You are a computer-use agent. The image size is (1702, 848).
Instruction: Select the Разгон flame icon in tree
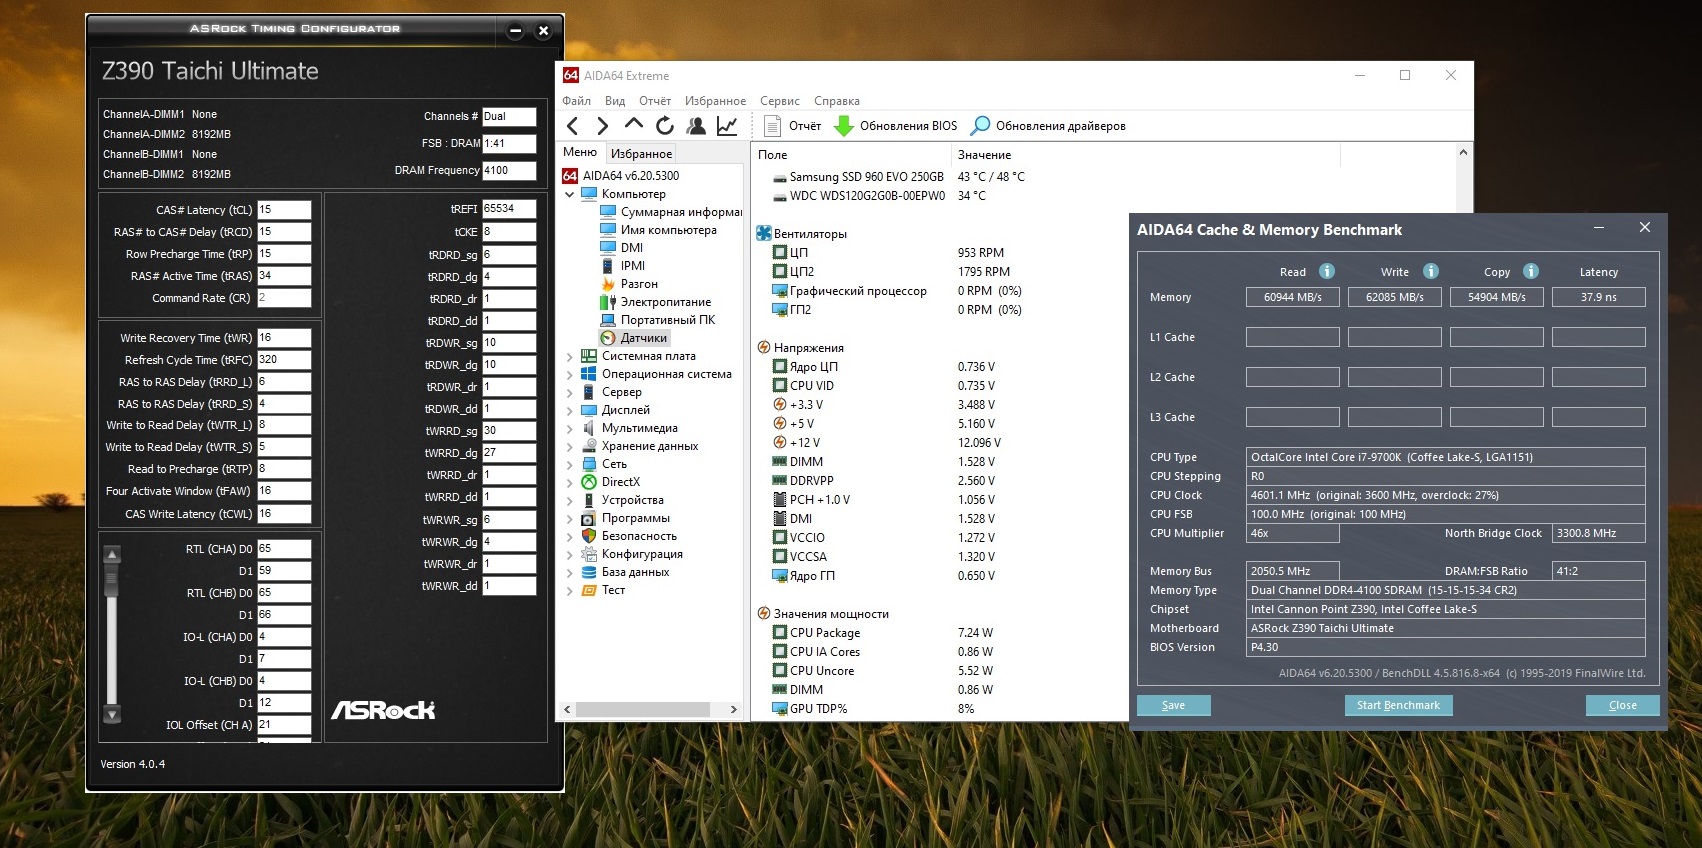click(x=608, y=284)
